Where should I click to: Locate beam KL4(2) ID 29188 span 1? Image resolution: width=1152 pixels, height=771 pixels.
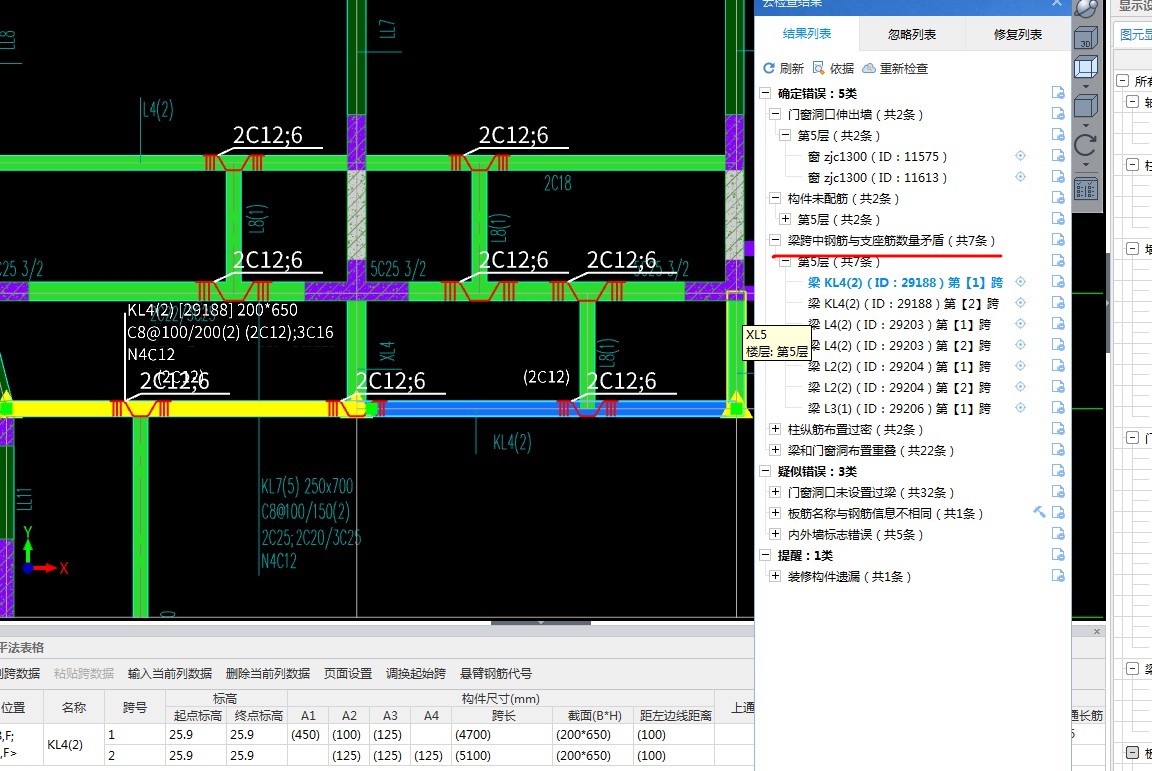click(1020, 282)
